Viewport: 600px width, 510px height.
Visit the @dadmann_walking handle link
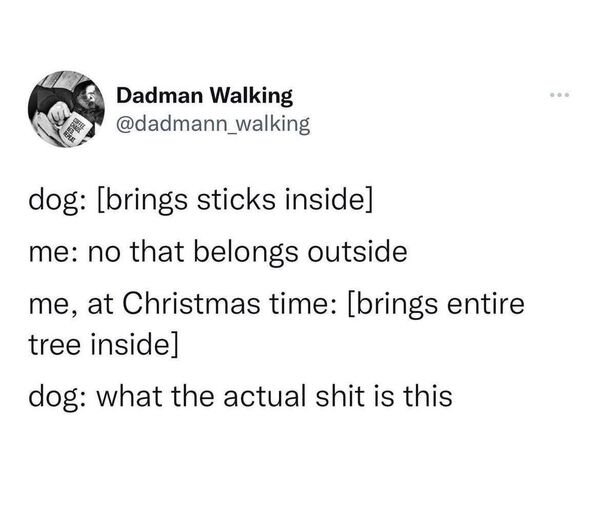point(213,123)
